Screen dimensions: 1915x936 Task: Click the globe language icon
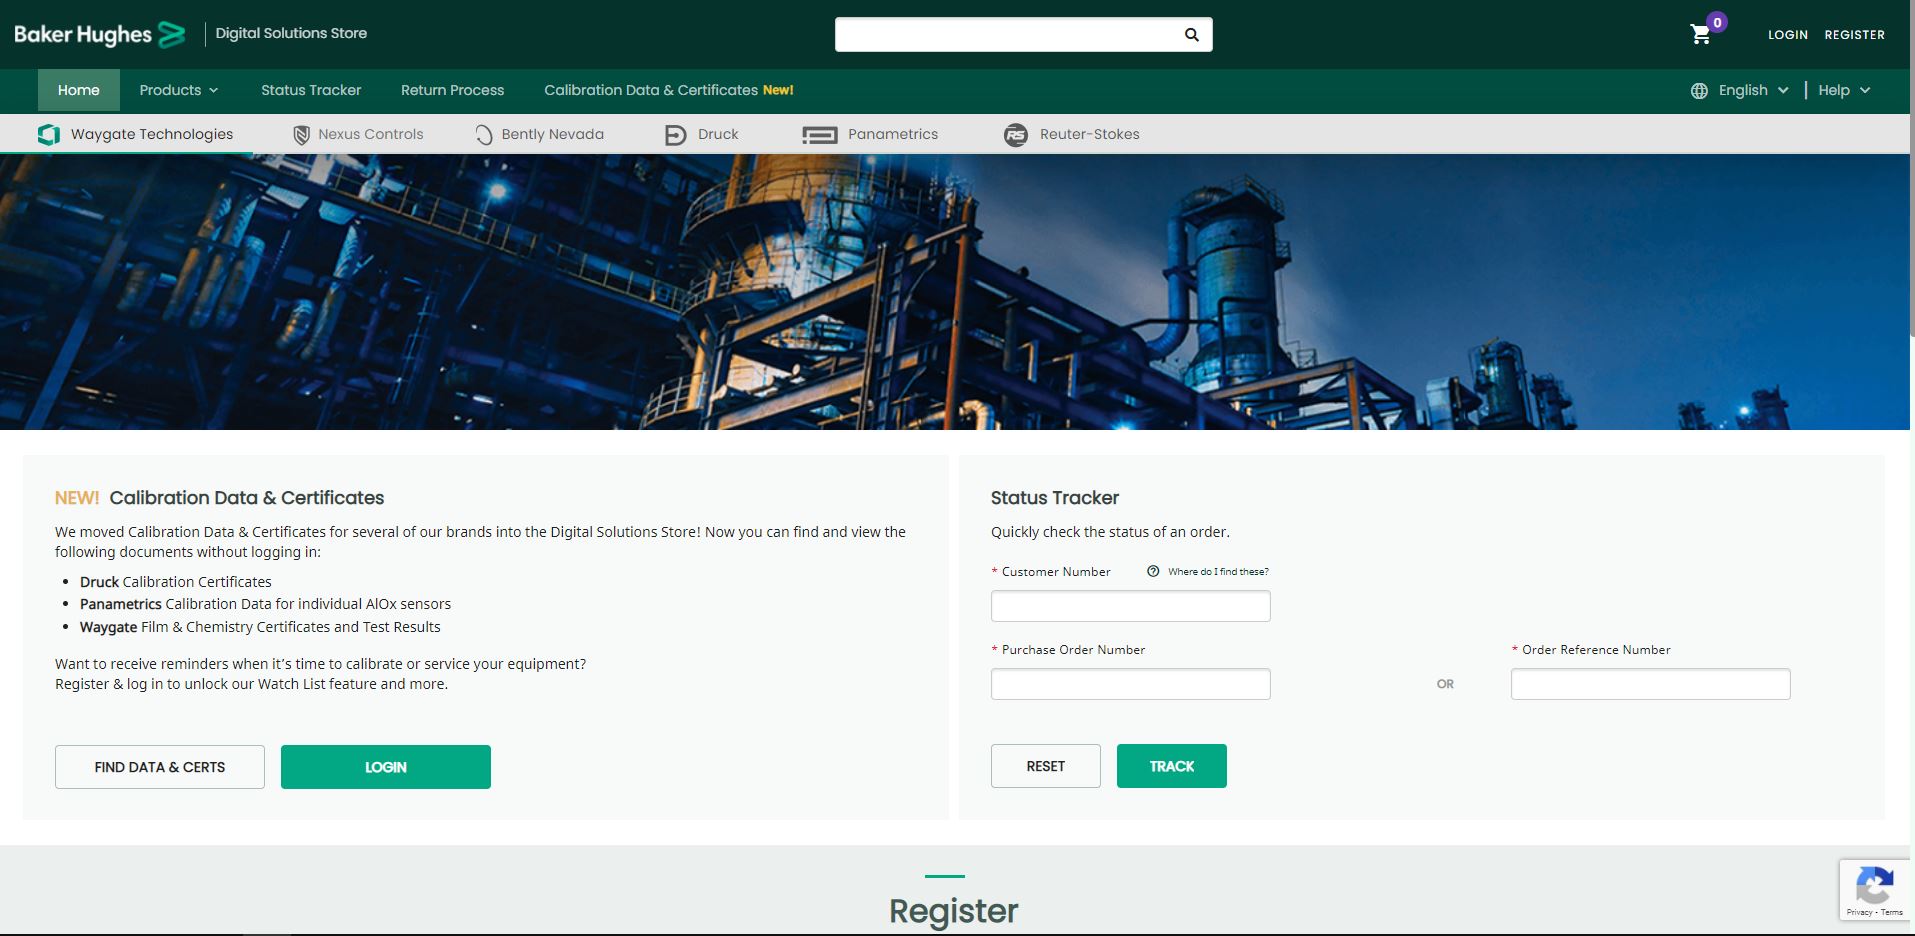pos(1699,90)
